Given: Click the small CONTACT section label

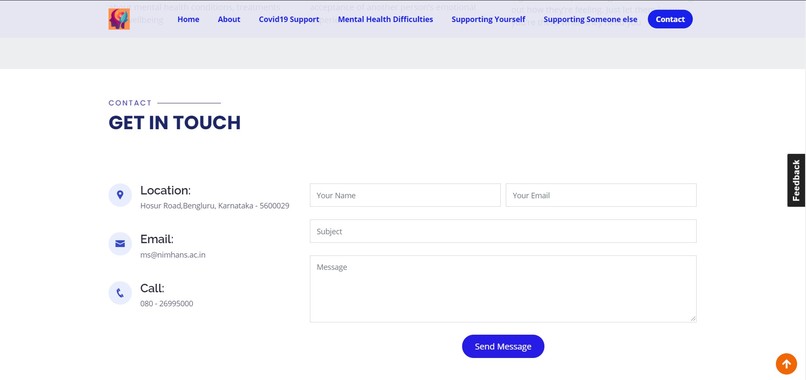Looking at the screenshot, I should [130, 103].
